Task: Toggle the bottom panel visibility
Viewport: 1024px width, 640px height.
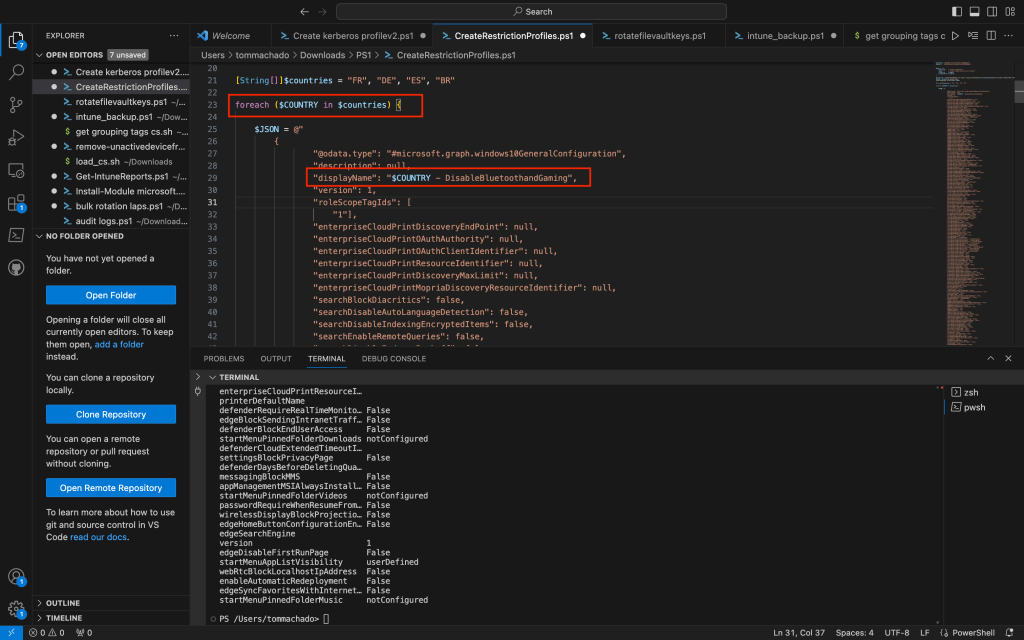Action: [975, 11]
